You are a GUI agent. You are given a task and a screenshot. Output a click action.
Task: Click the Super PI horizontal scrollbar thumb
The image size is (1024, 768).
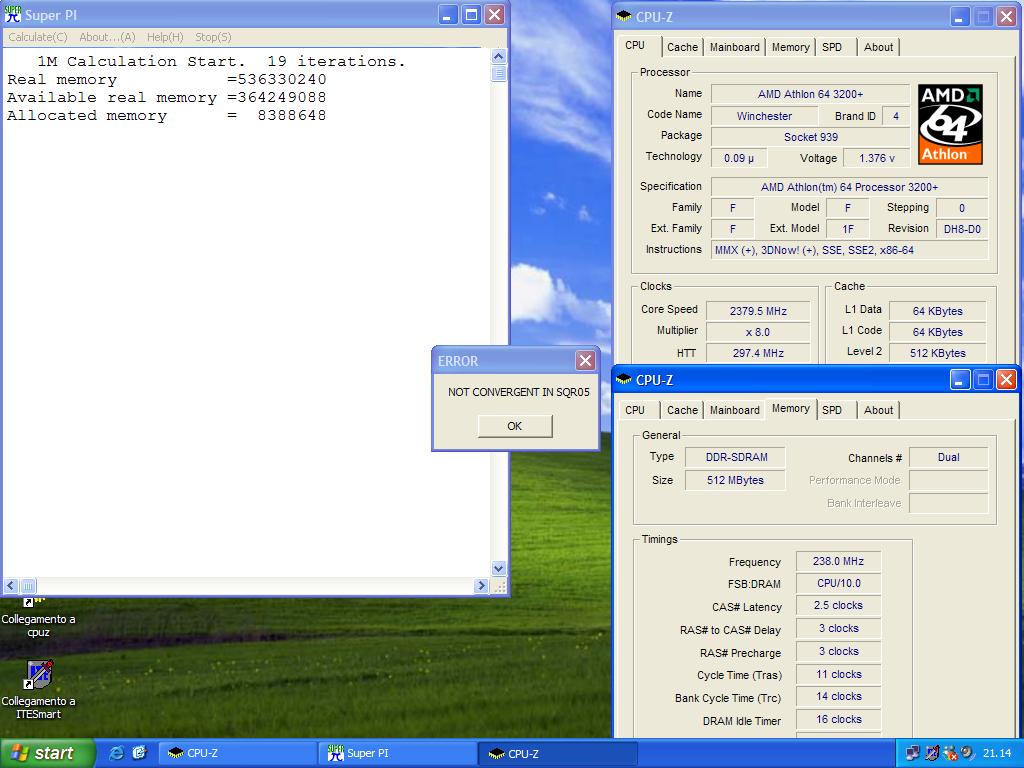click(x=28, y=585)
